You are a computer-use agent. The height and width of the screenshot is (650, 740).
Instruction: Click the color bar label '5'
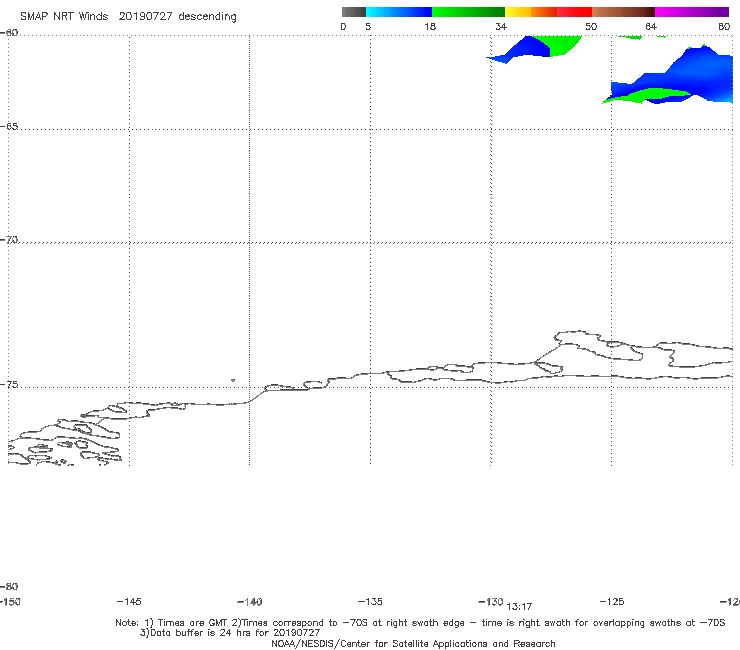(x=368, y=26)
